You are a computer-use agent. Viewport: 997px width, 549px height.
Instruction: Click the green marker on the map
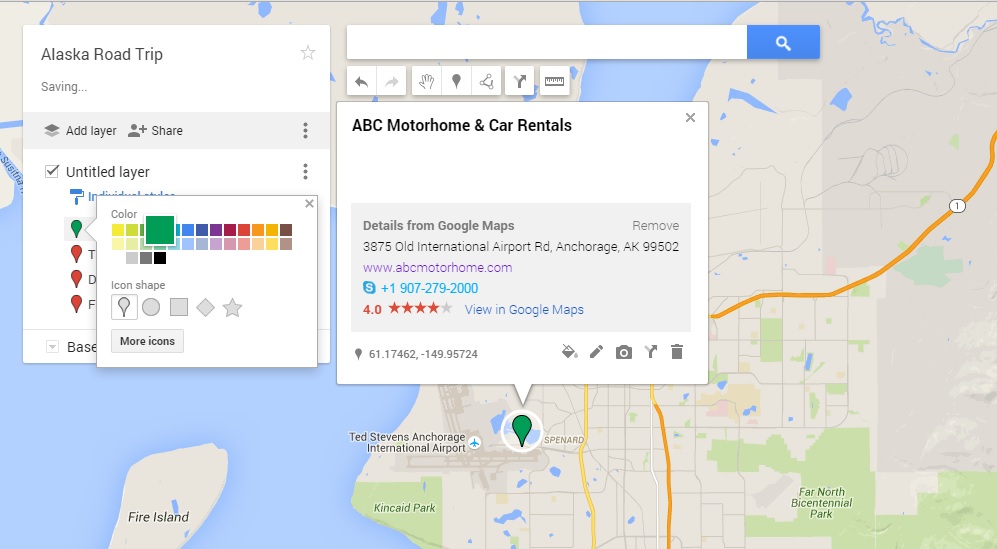521,430
